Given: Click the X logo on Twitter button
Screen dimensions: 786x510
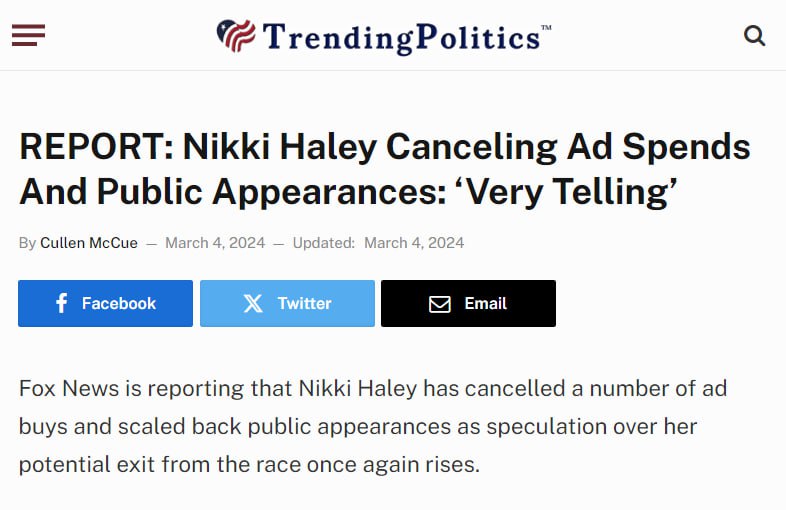Looking at the screenshot, I should tap(253, 303).
